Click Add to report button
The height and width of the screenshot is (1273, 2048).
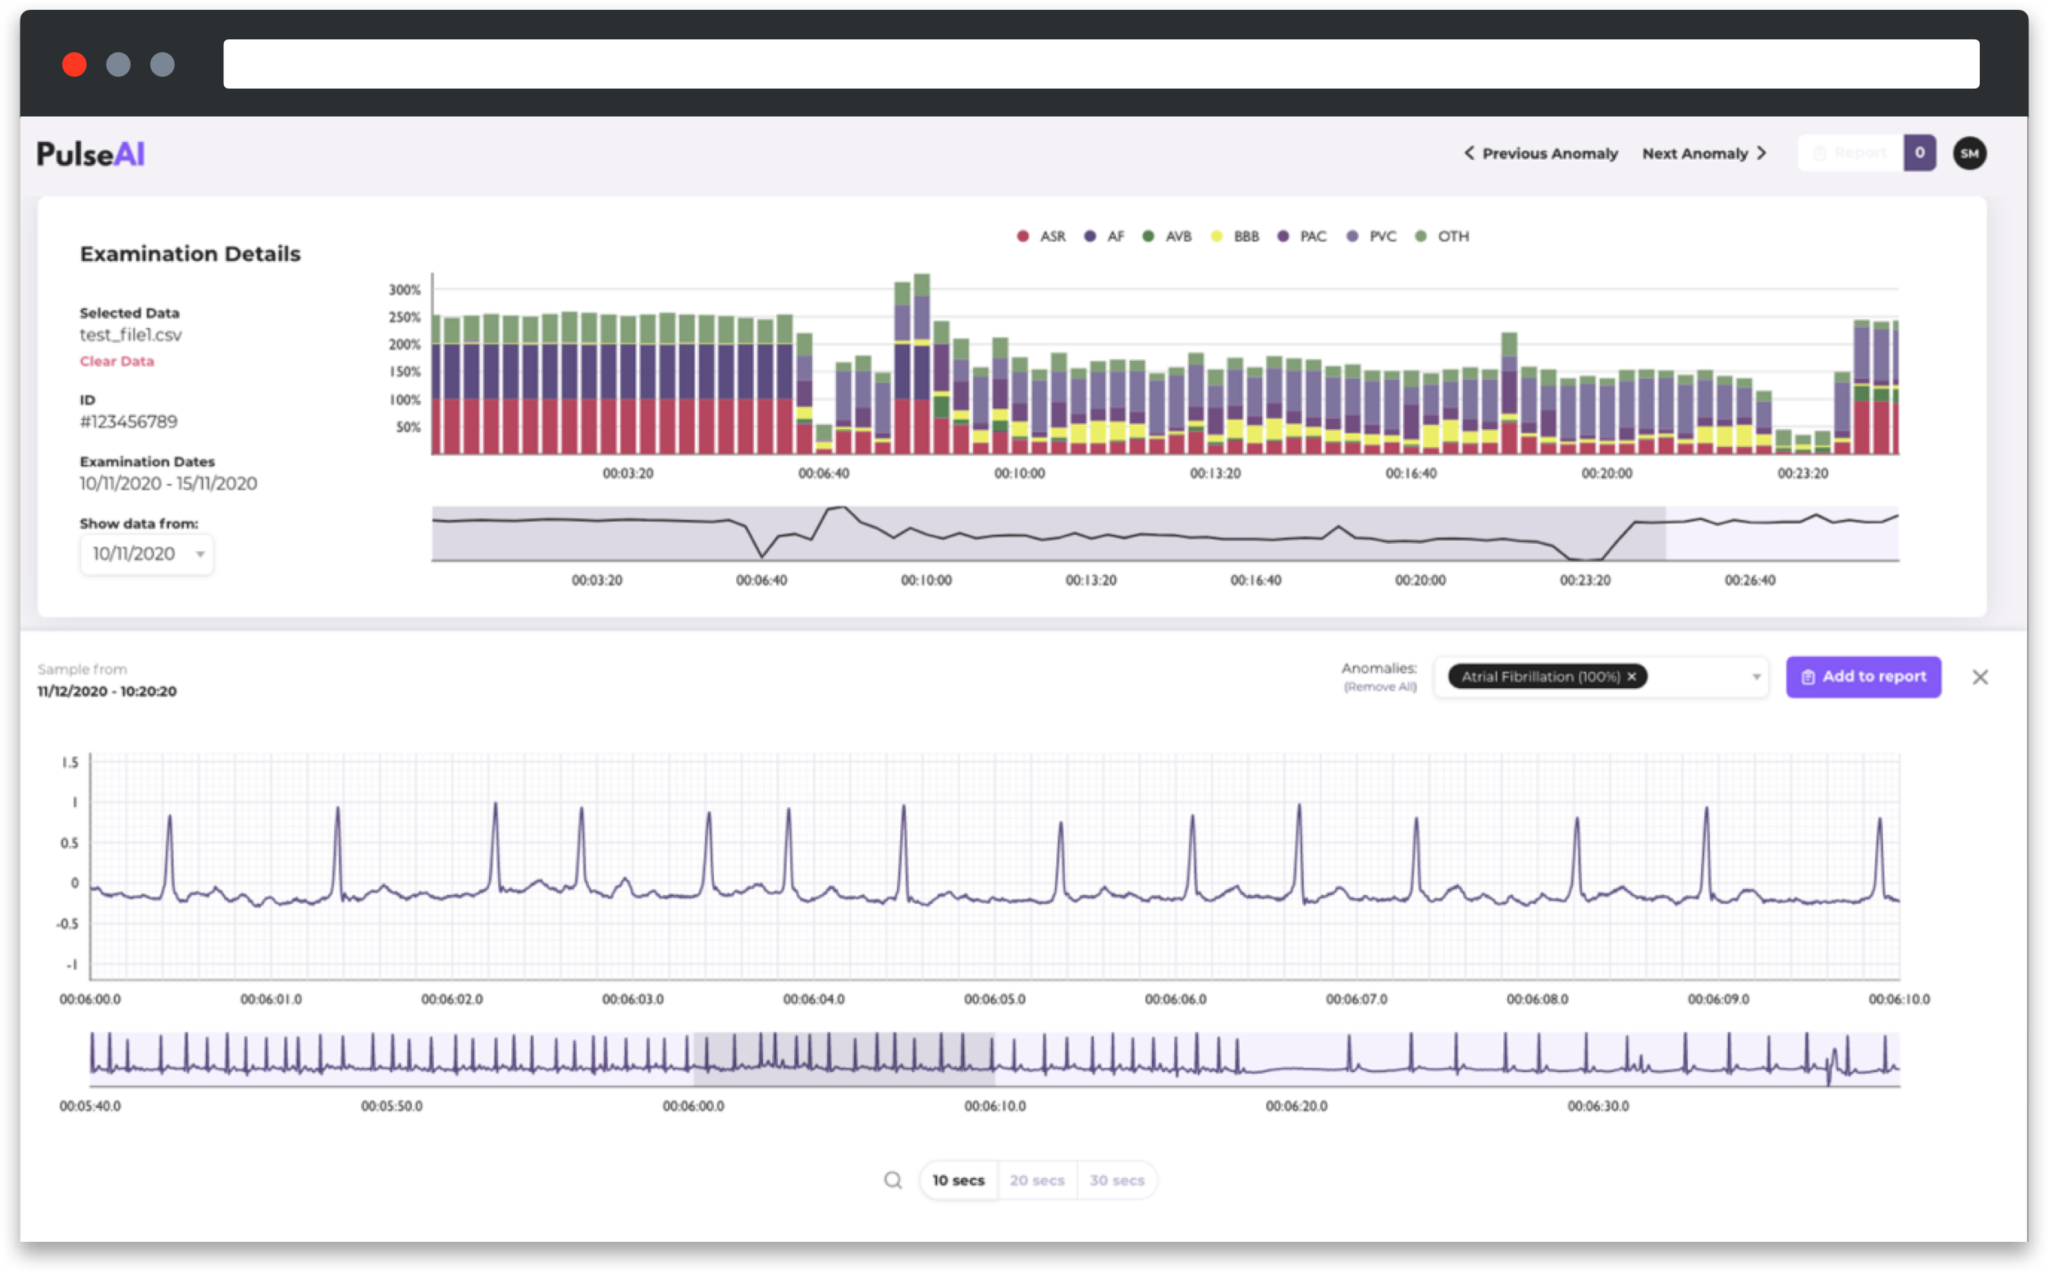pos(1863,677)
